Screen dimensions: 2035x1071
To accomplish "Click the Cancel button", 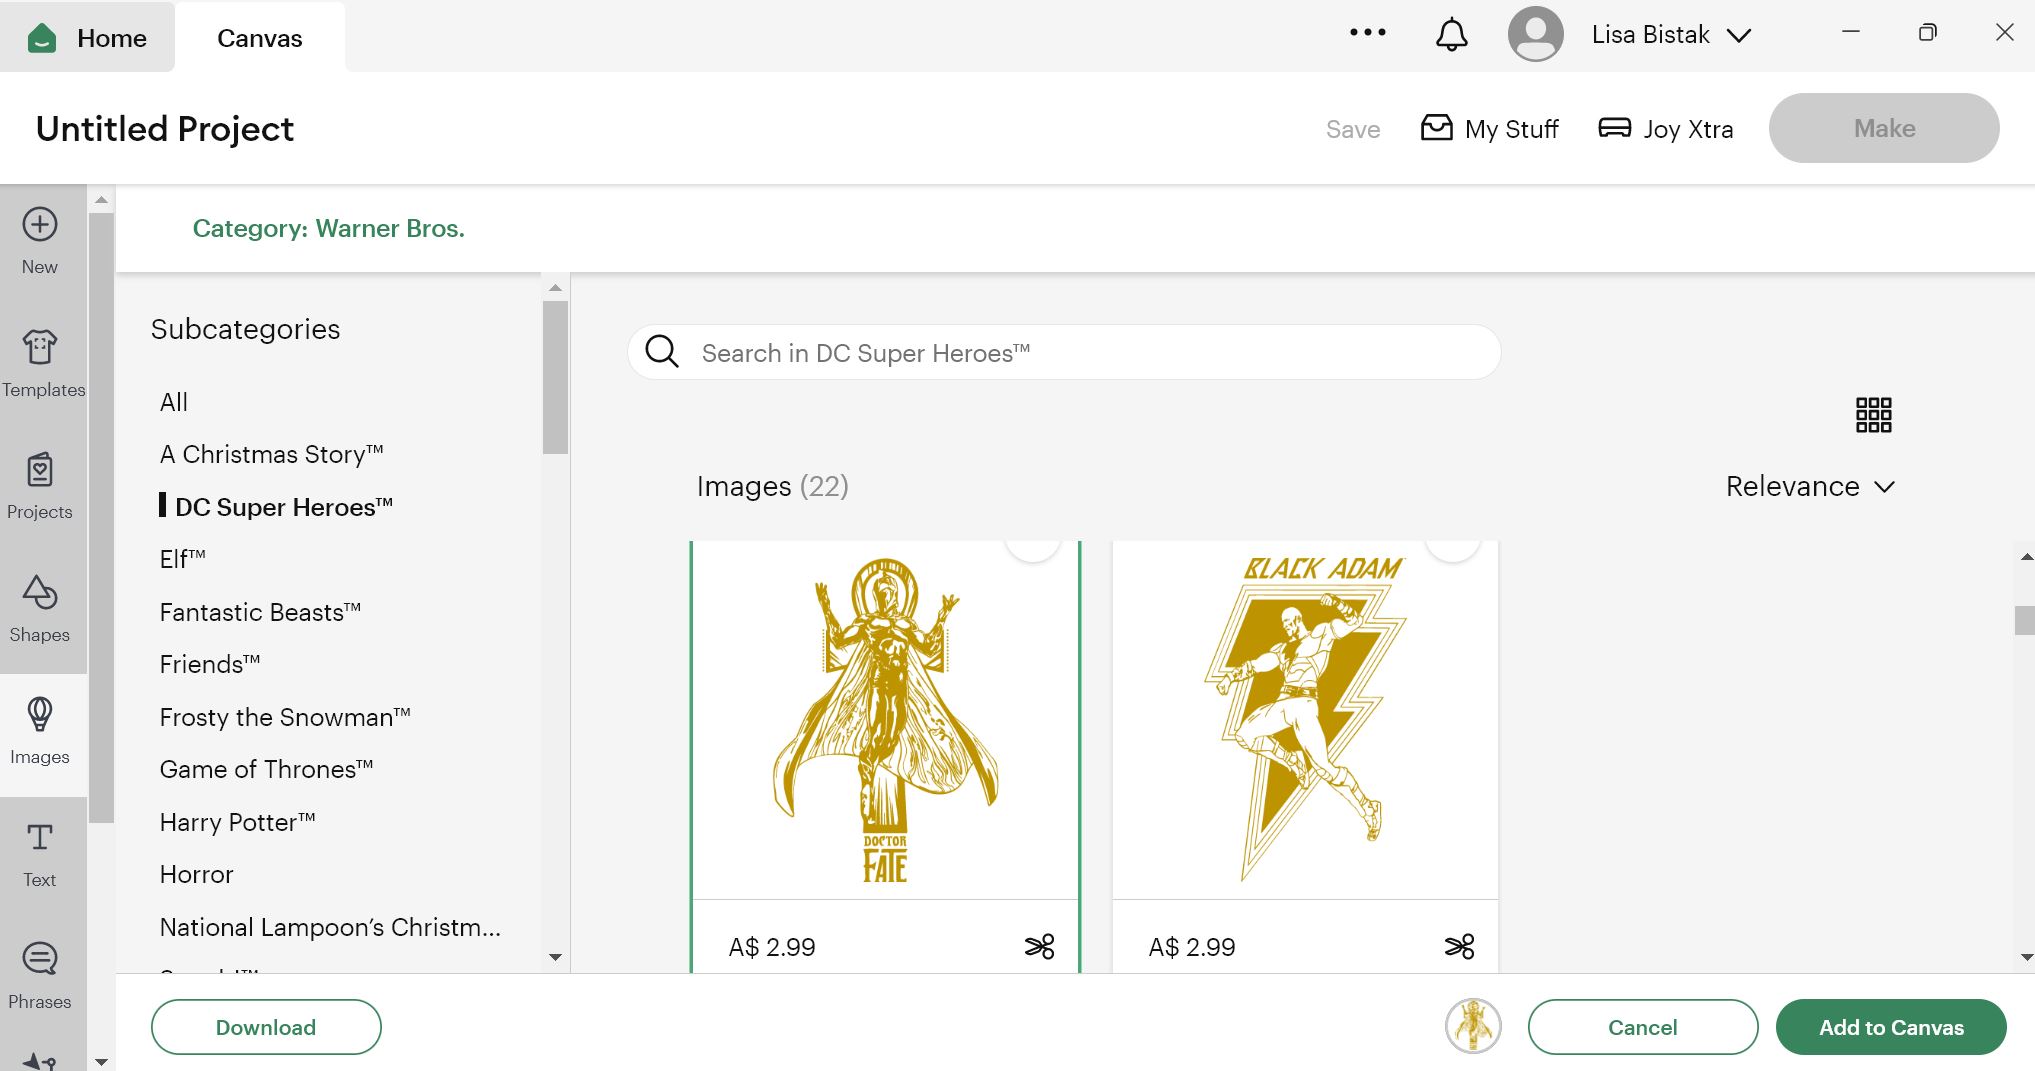I will point(1643,1027).
